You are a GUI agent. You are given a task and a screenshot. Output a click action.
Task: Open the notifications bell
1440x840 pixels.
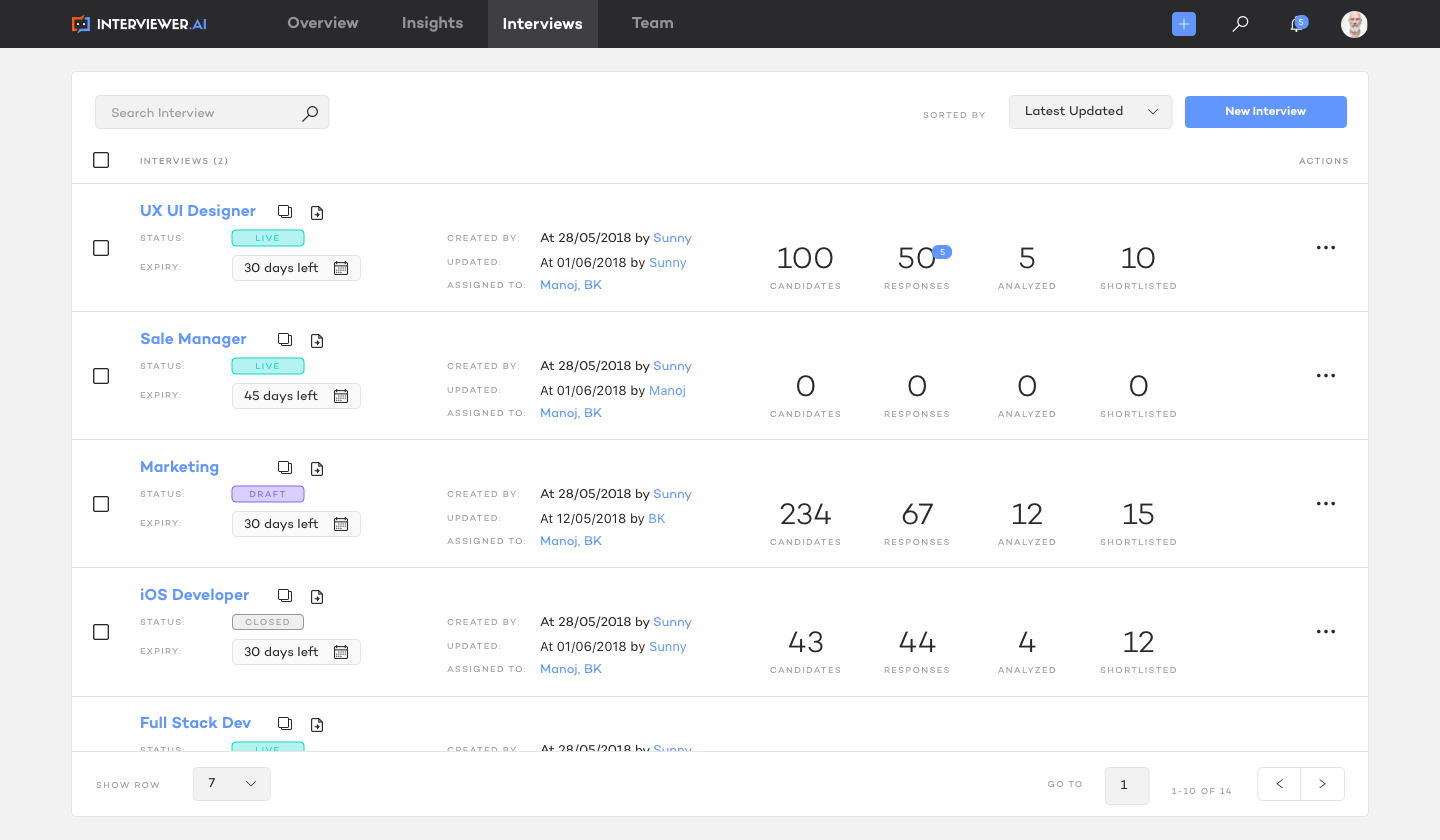coord(1297,24)
